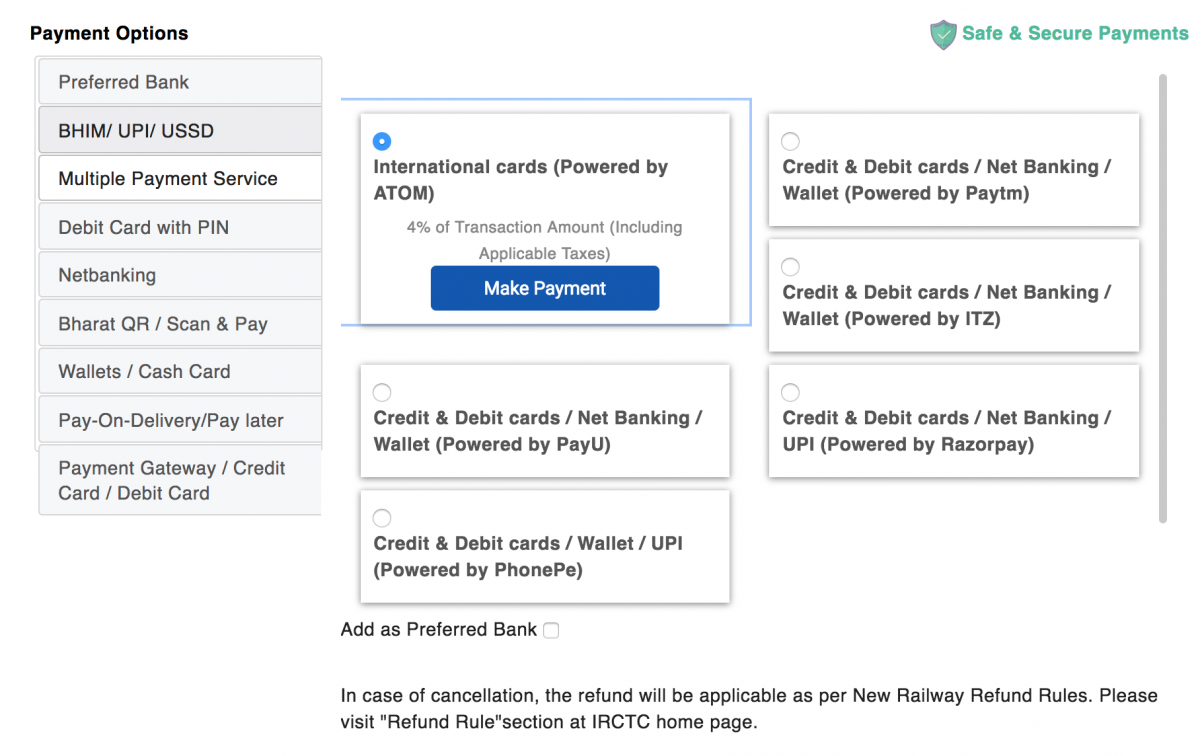Click the Safe & Secure Payments text
The height and width of the screenshot is (756, 1200).
tap(1075, 33)
